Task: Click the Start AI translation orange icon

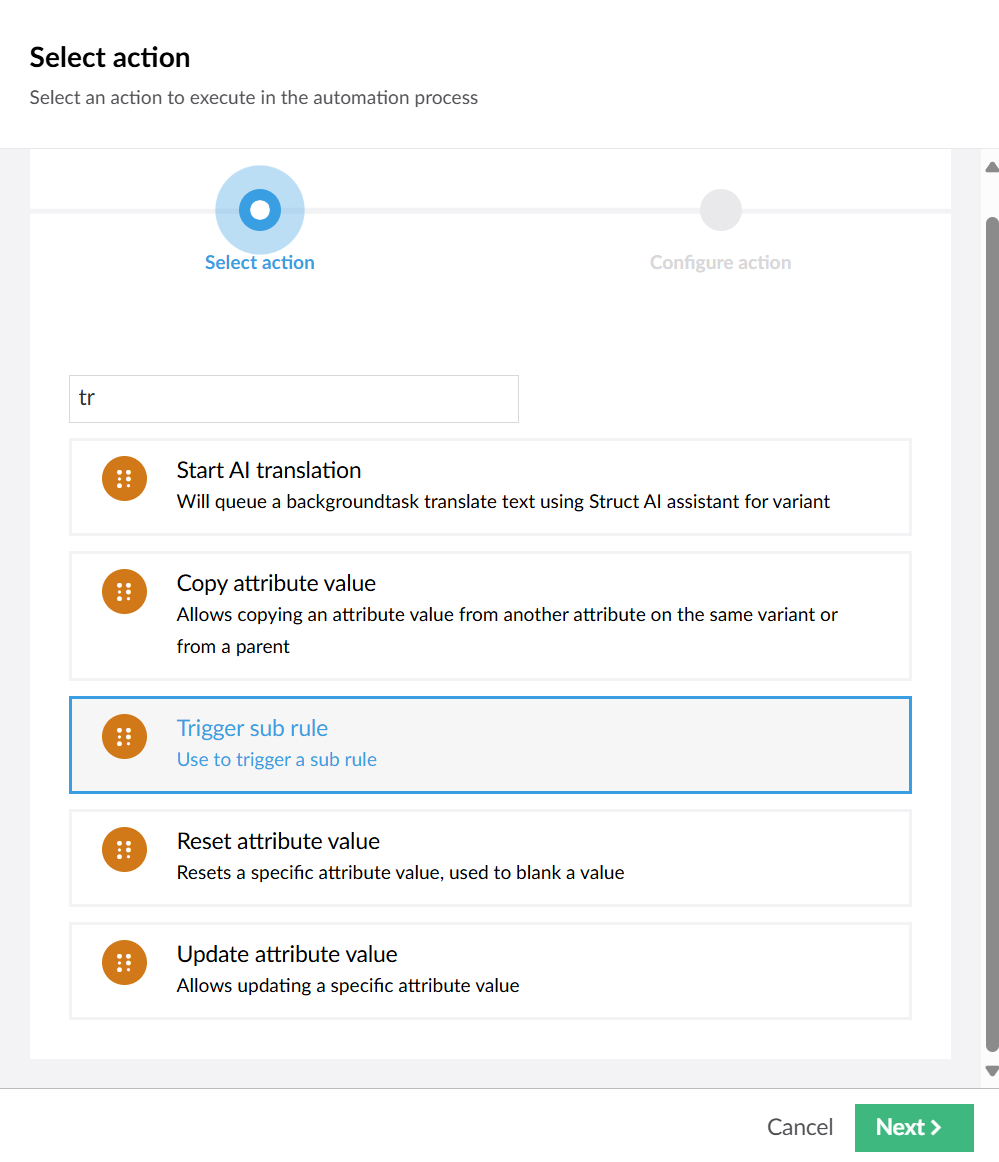Action: click(125, 479)
